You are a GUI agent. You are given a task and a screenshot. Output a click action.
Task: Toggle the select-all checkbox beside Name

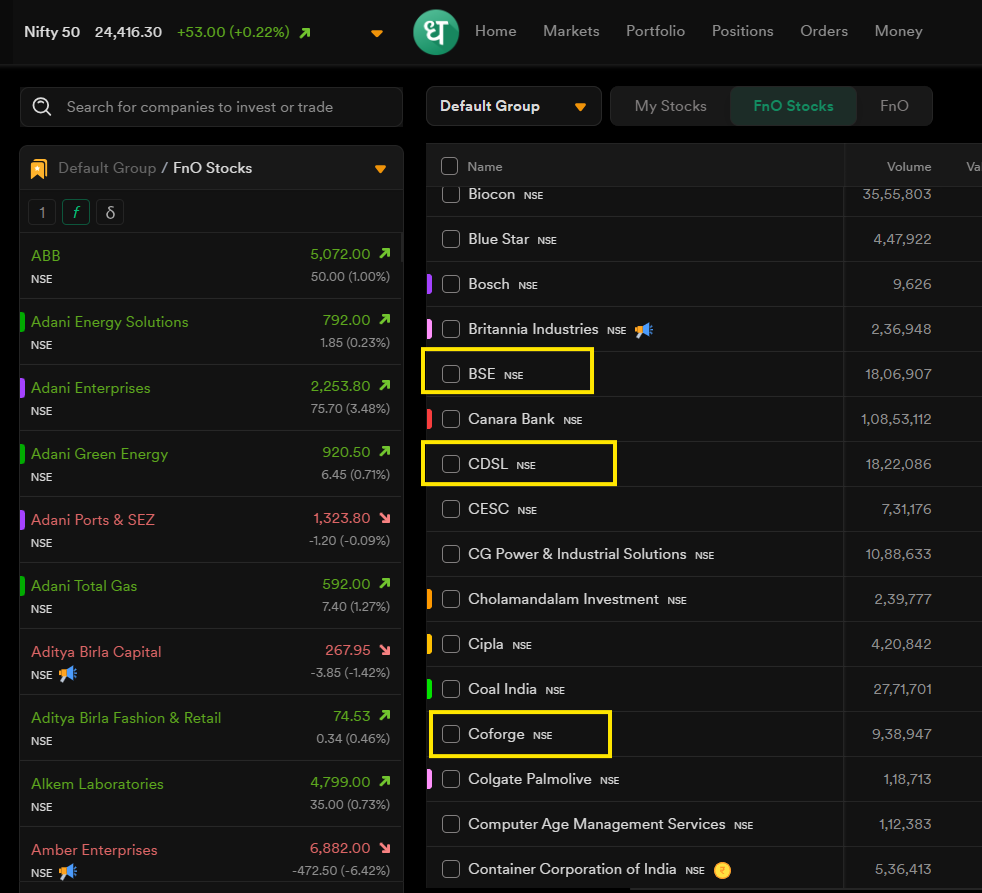click(450, 166)
